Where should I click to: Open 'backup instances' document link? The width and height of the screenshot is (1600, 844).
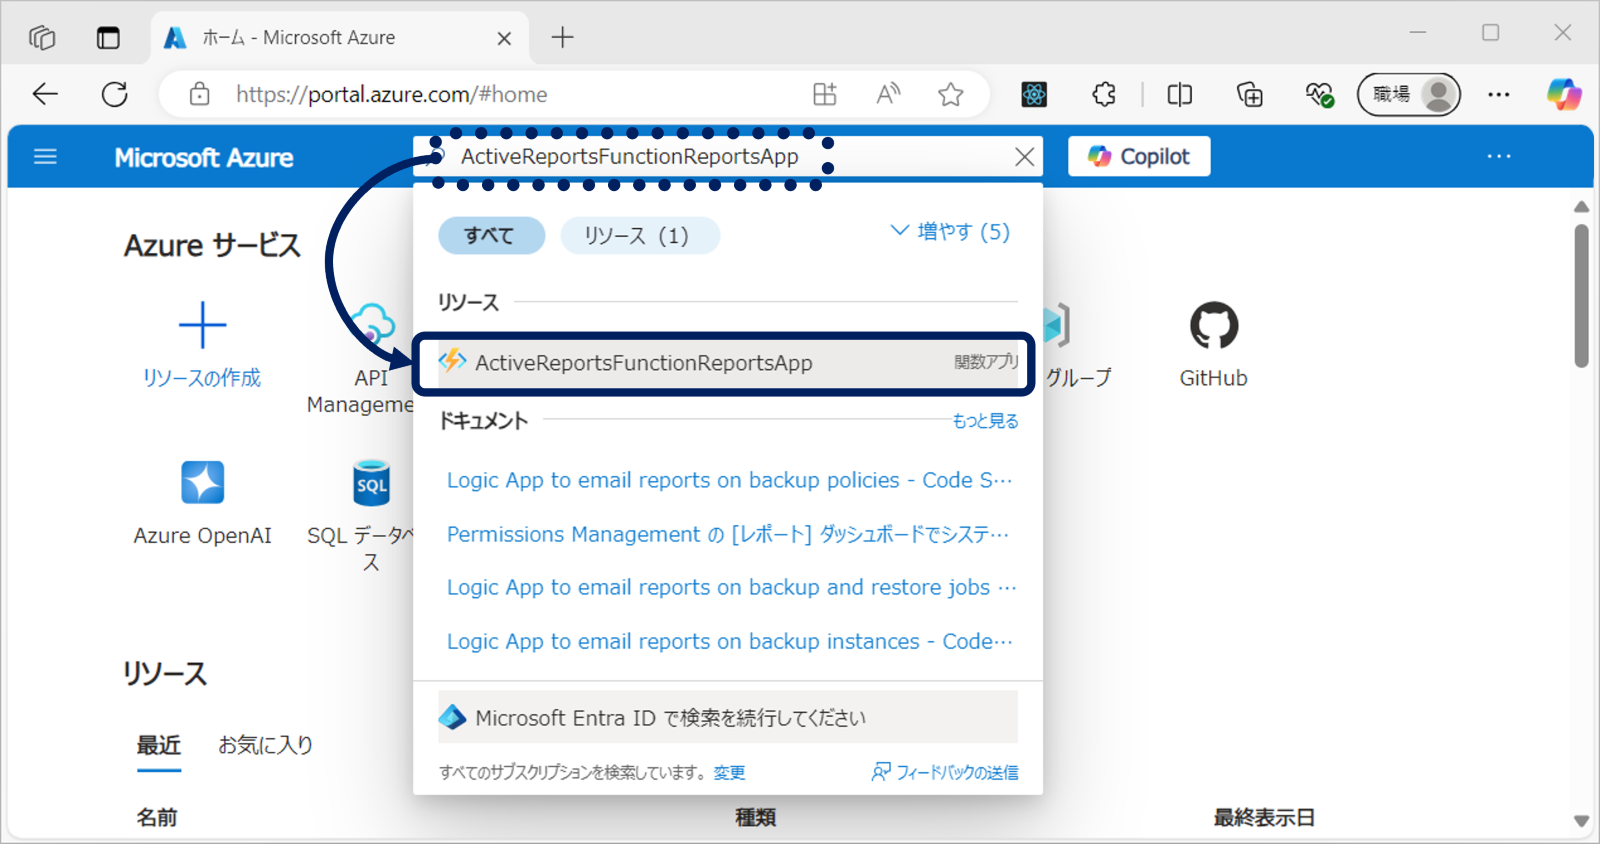729,641
